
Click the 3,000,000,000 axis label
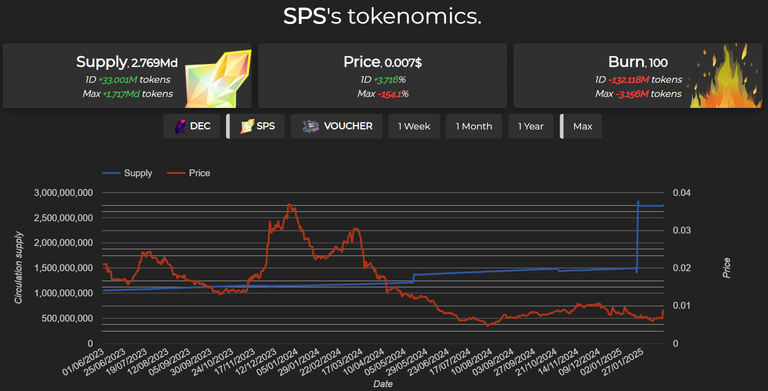tap(63, 193)
